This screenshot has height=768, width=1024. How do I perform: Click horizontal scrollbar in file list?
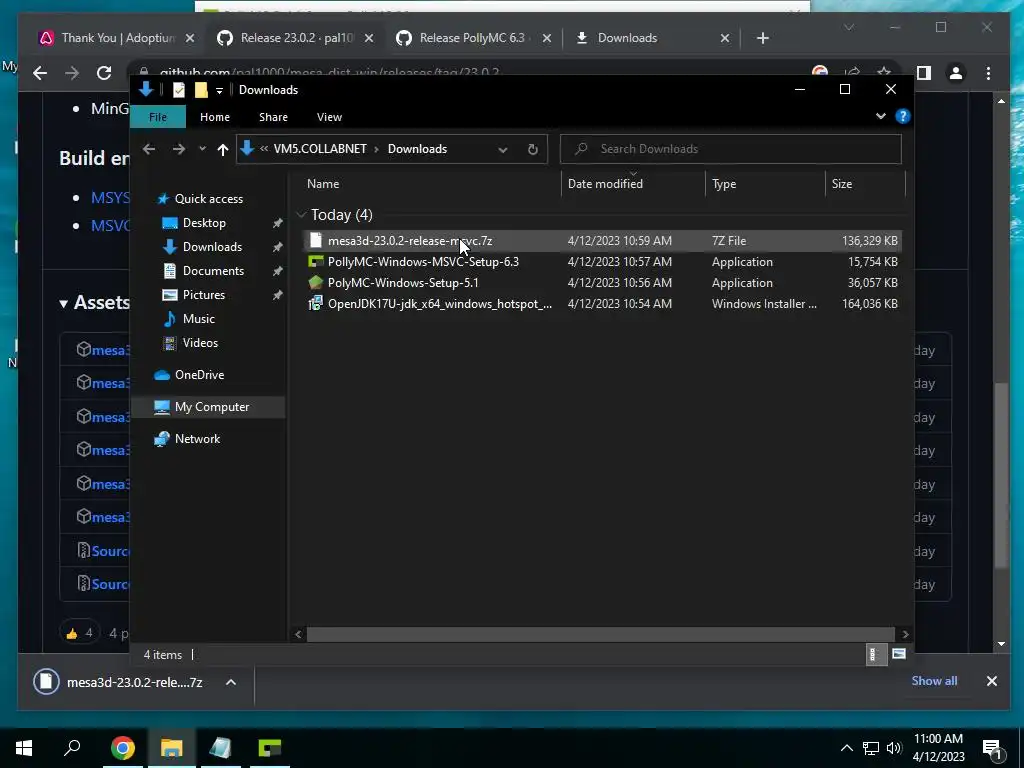[600, 634]
